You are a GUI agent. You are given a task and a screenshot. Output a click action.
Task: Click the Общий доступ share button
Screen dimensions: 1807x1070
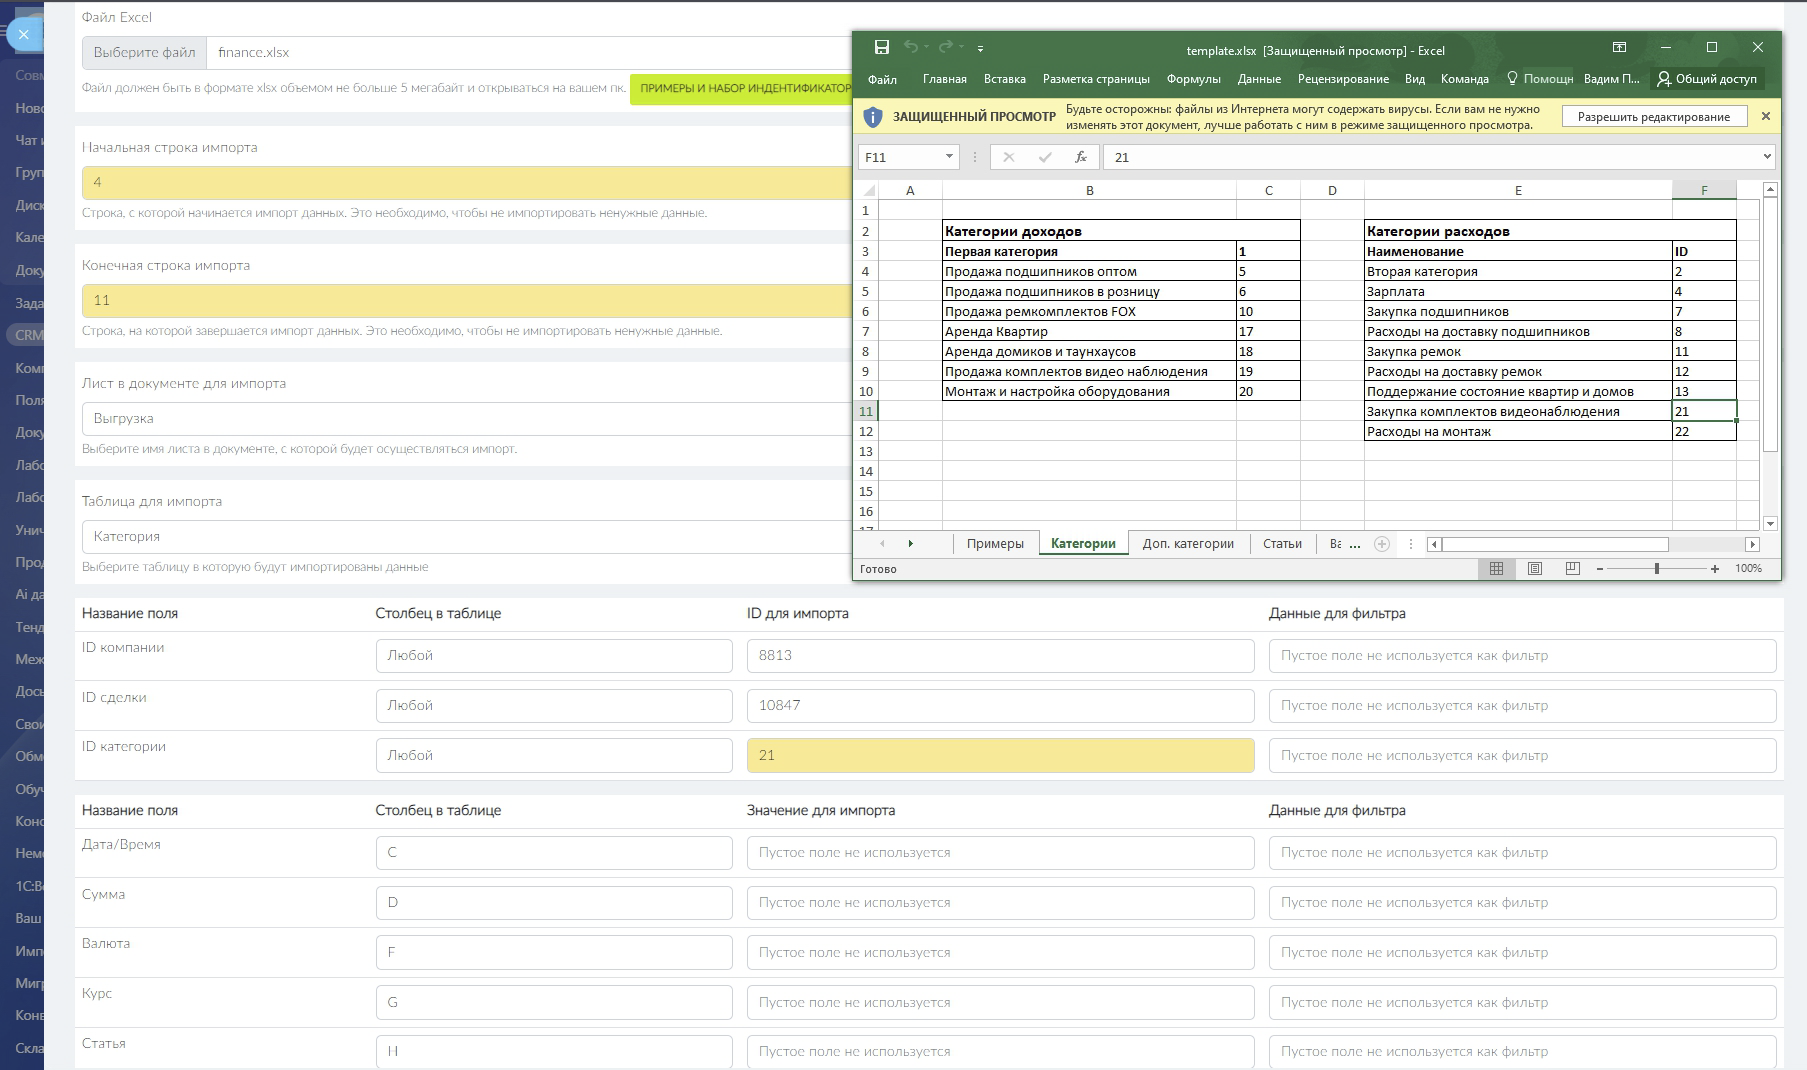(x=1706, y=78)
